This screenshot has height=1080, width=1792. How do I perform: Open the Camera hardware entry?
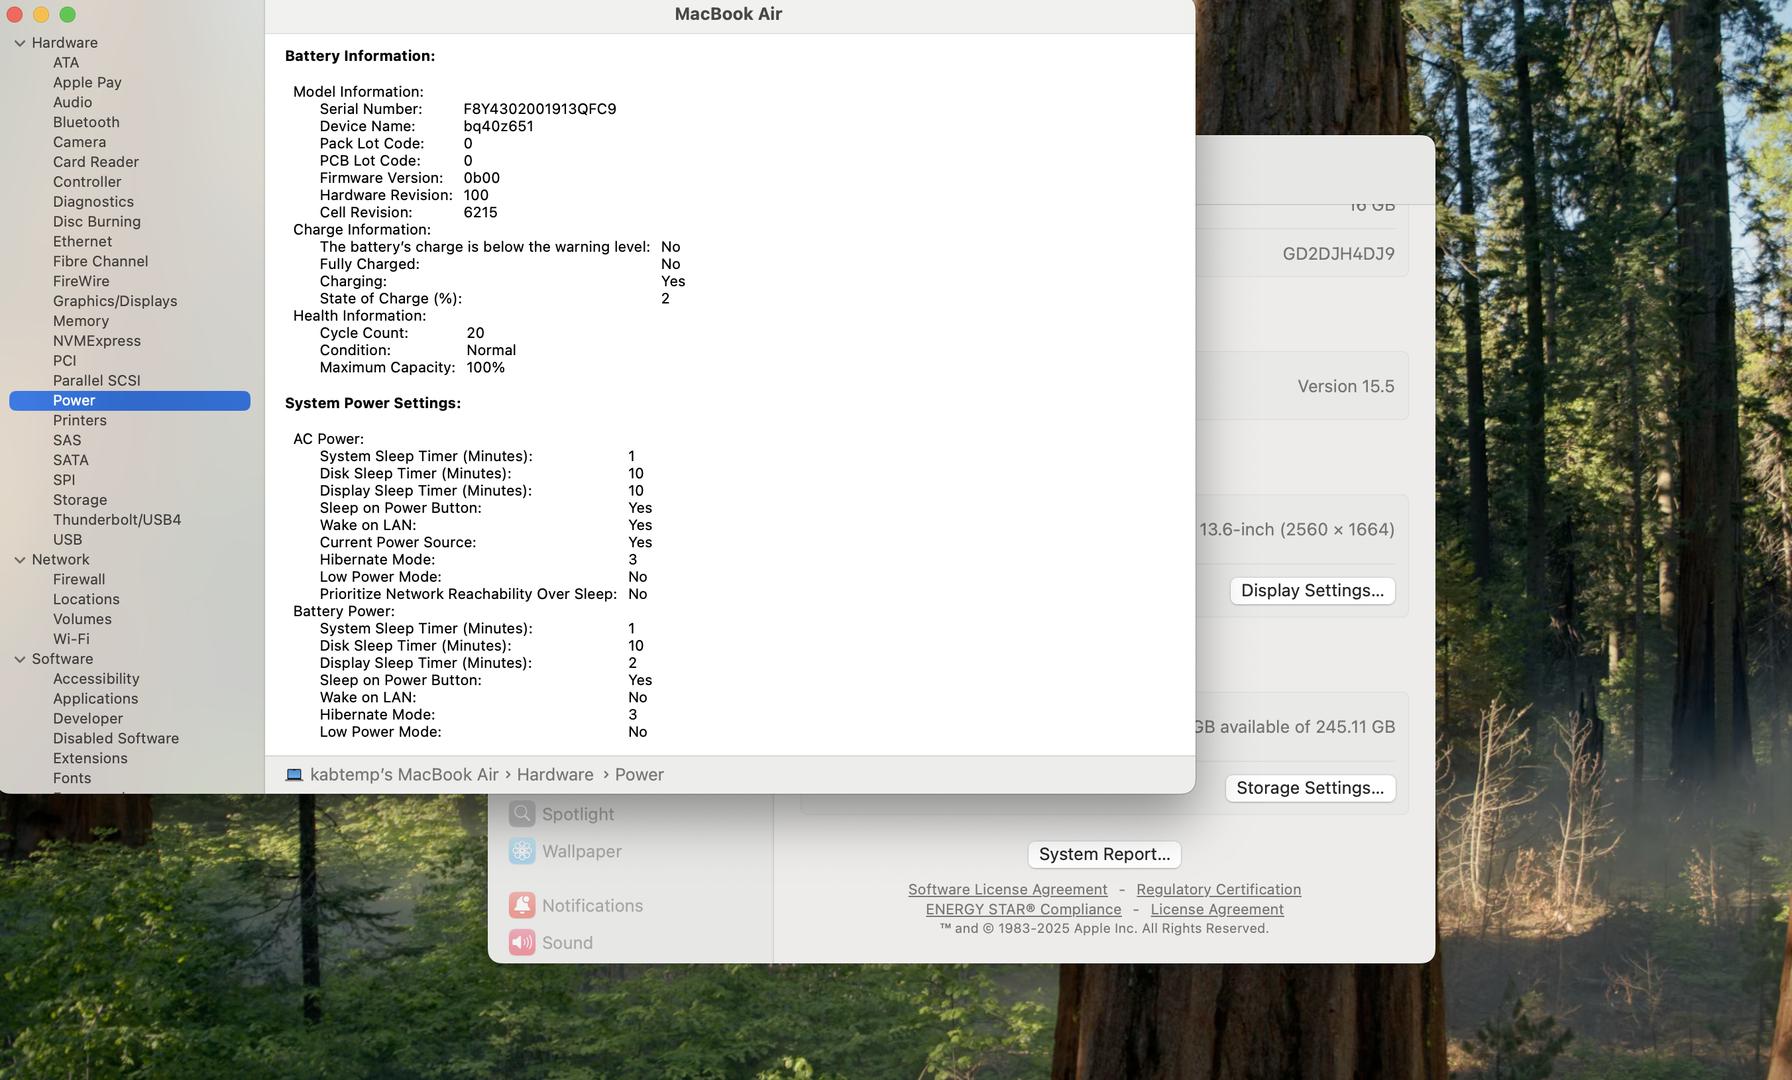pyautogui.click(x=79, y=142)
